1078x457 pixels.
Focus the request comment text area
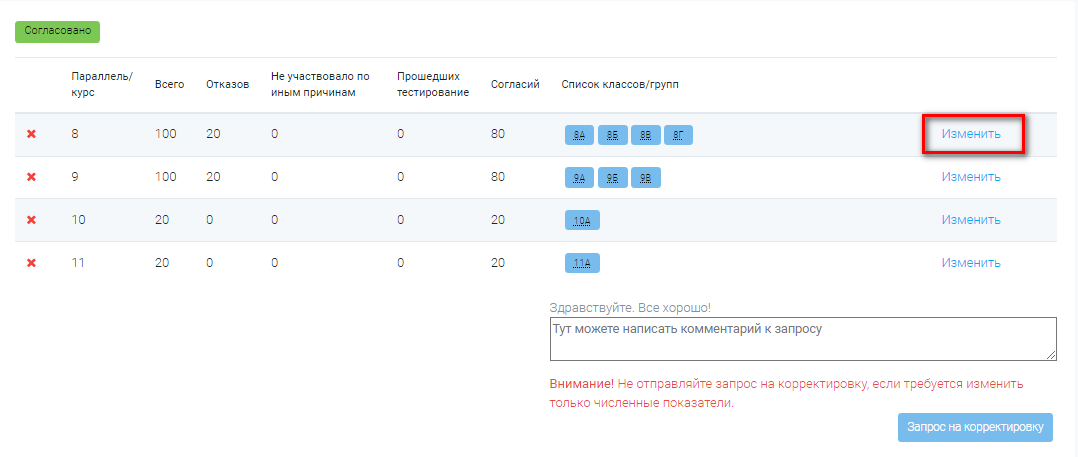pyautogui.click(x=803, y=339)
